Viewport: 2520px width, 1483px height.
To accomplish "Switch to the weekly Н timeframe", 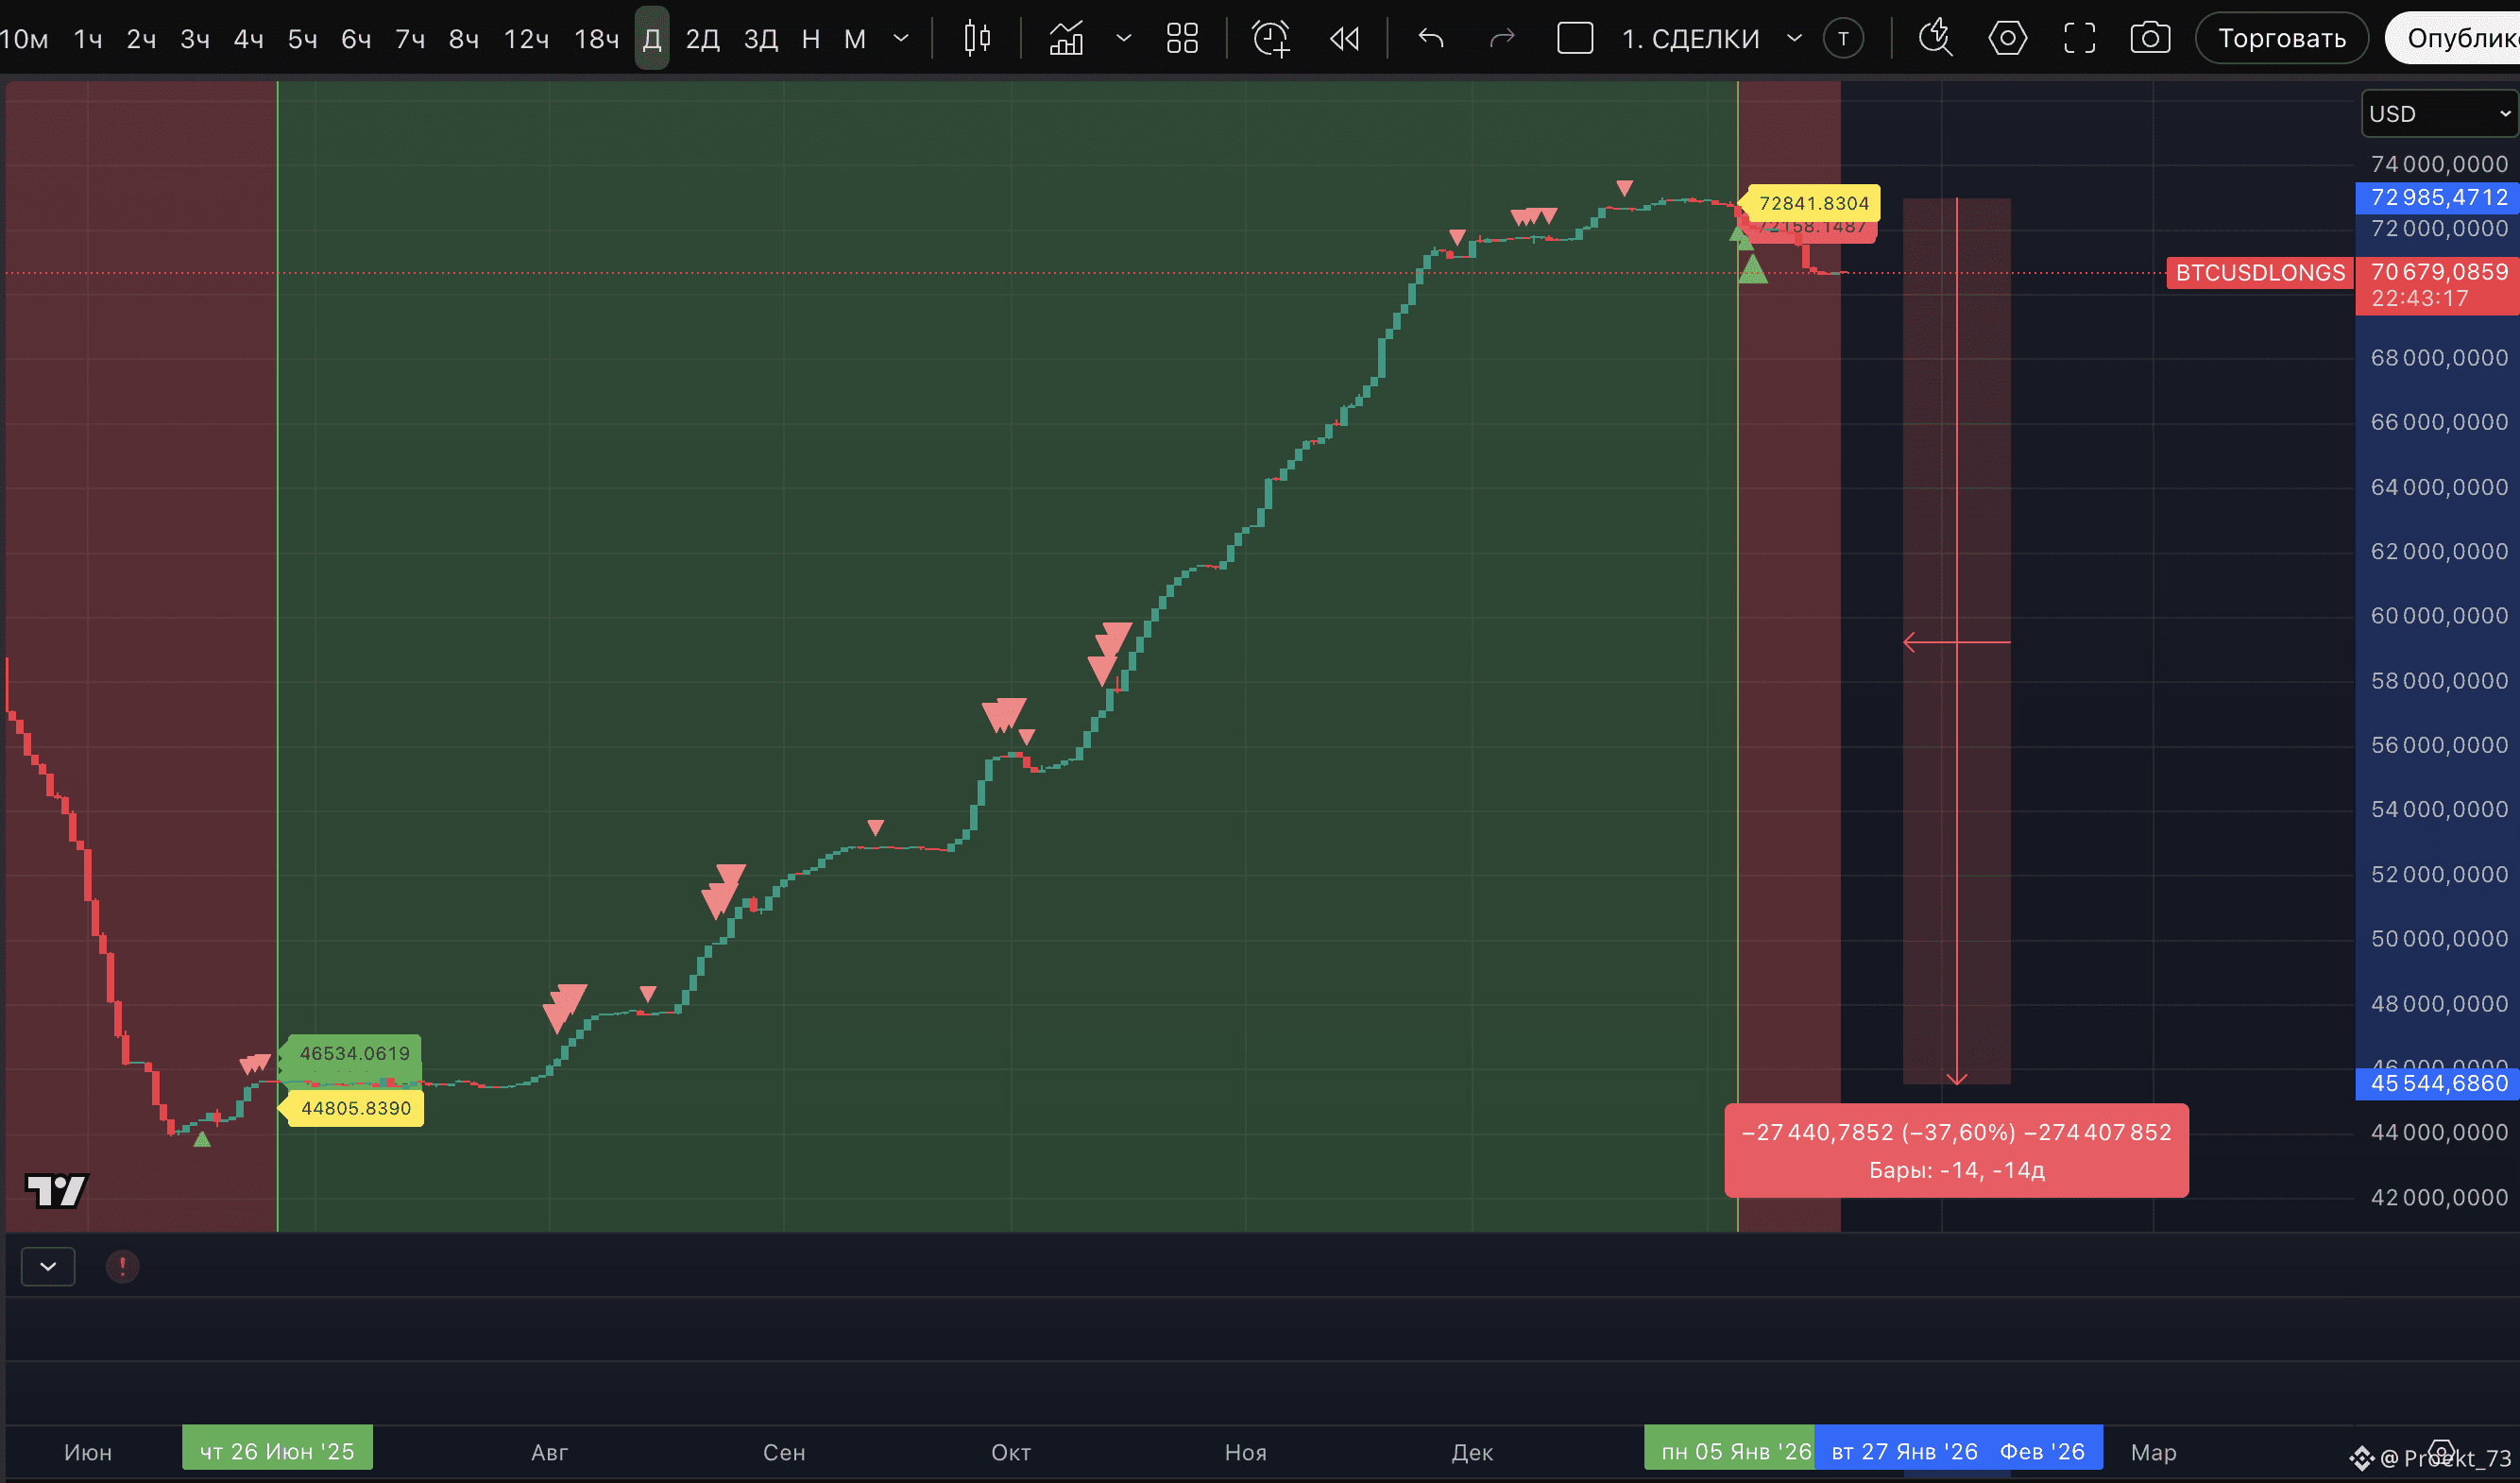I will pyautogui.click(x=811, y=39).
